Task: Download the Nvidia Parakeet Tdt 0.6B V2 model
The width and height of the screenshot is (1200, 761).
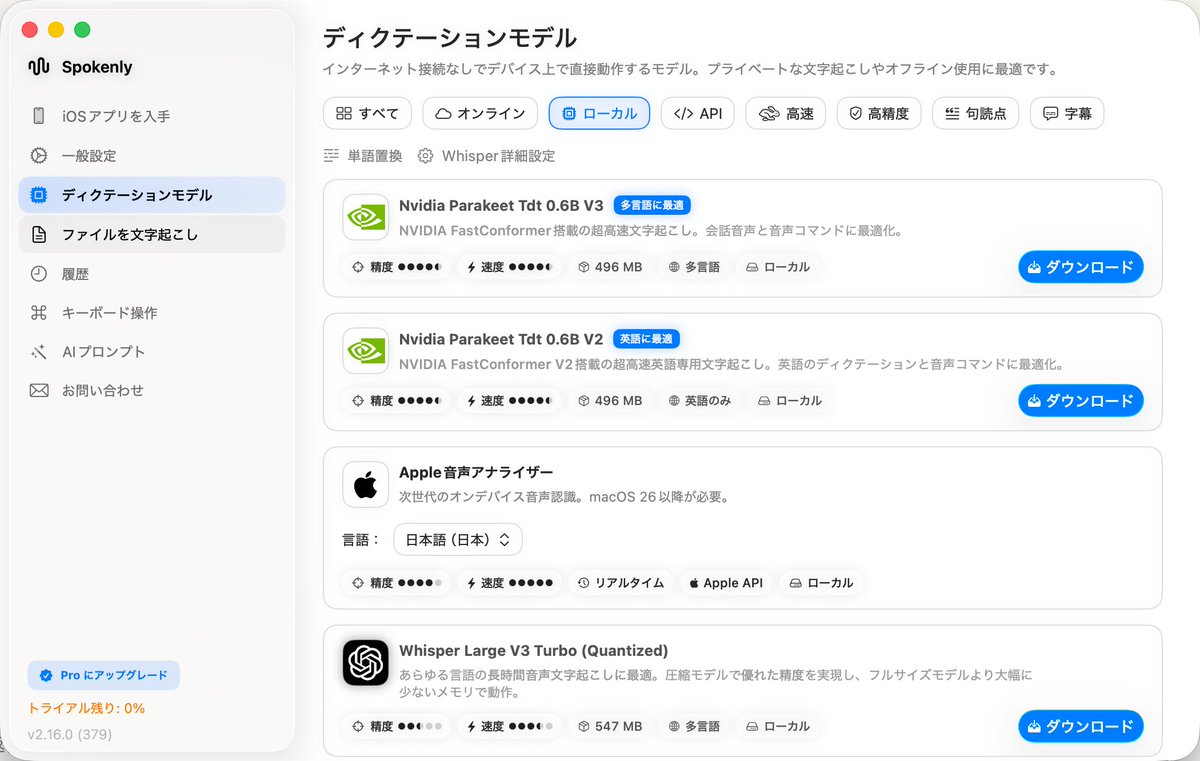Action: 1080,400
